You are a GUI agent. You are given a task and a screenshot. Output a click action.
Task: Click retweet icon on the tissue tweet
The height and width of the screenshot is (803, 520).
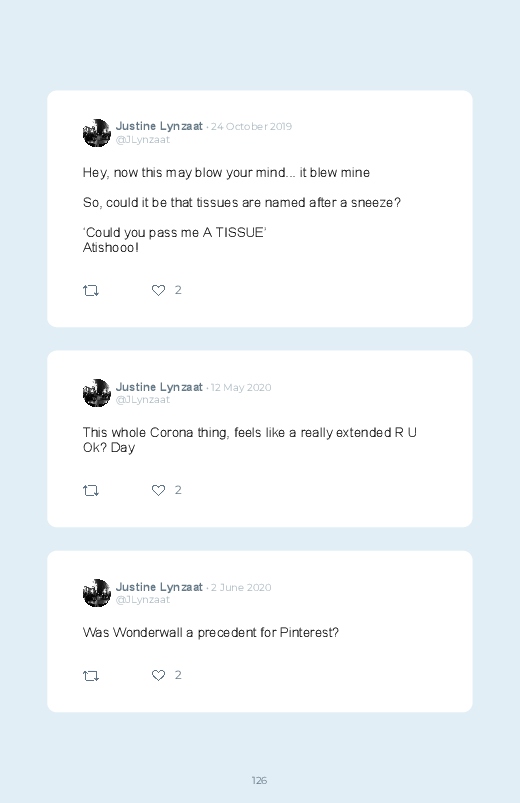(x=91, y=291)
